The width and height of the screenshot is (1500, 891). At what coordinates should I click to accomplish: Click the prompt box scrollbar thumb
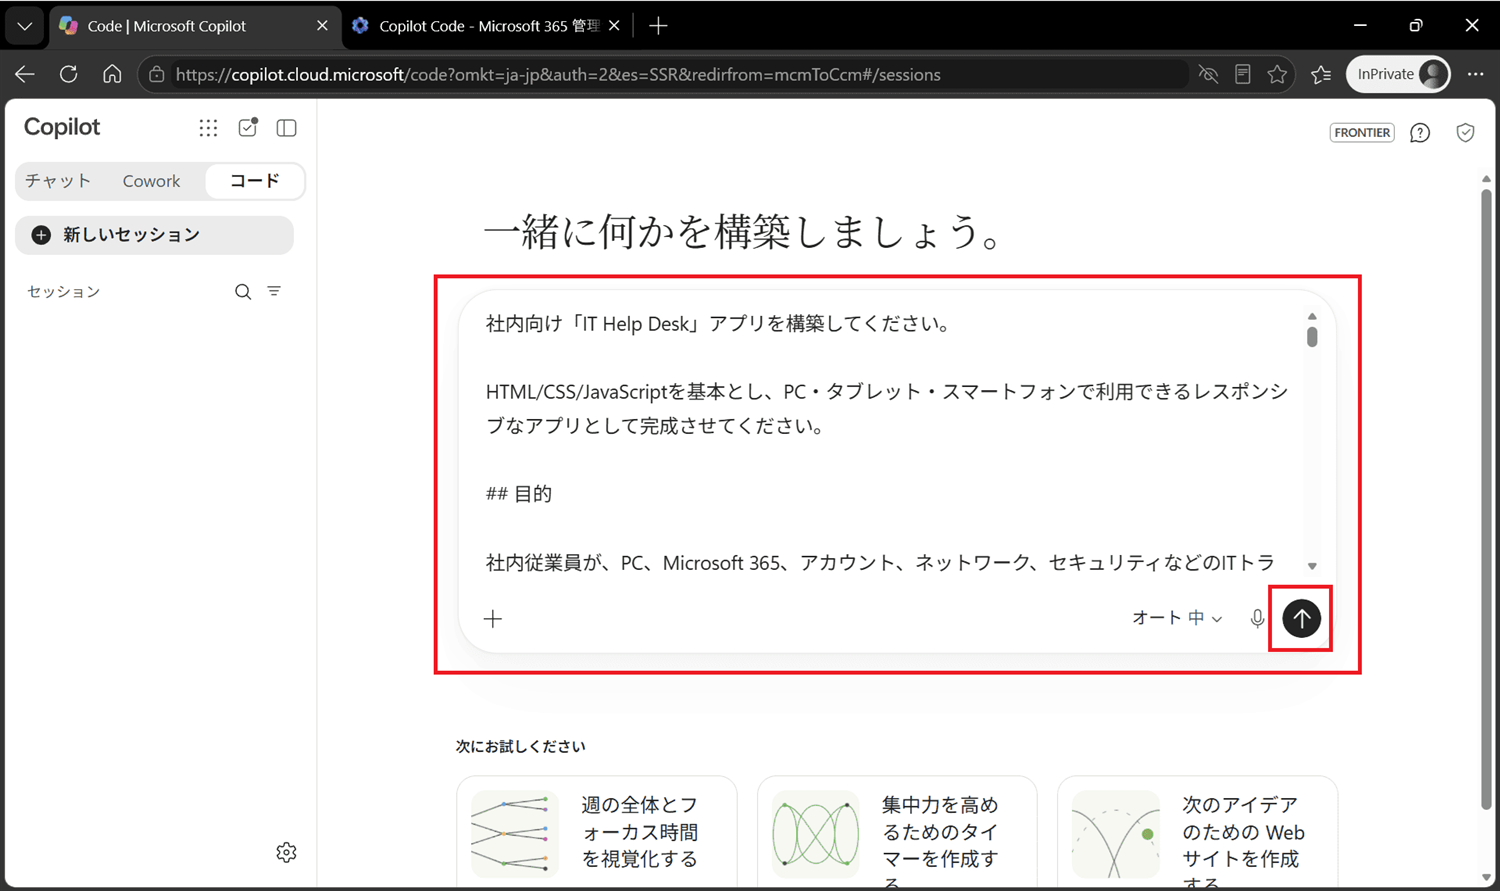pyautogui.click(x=1312, y=337)
